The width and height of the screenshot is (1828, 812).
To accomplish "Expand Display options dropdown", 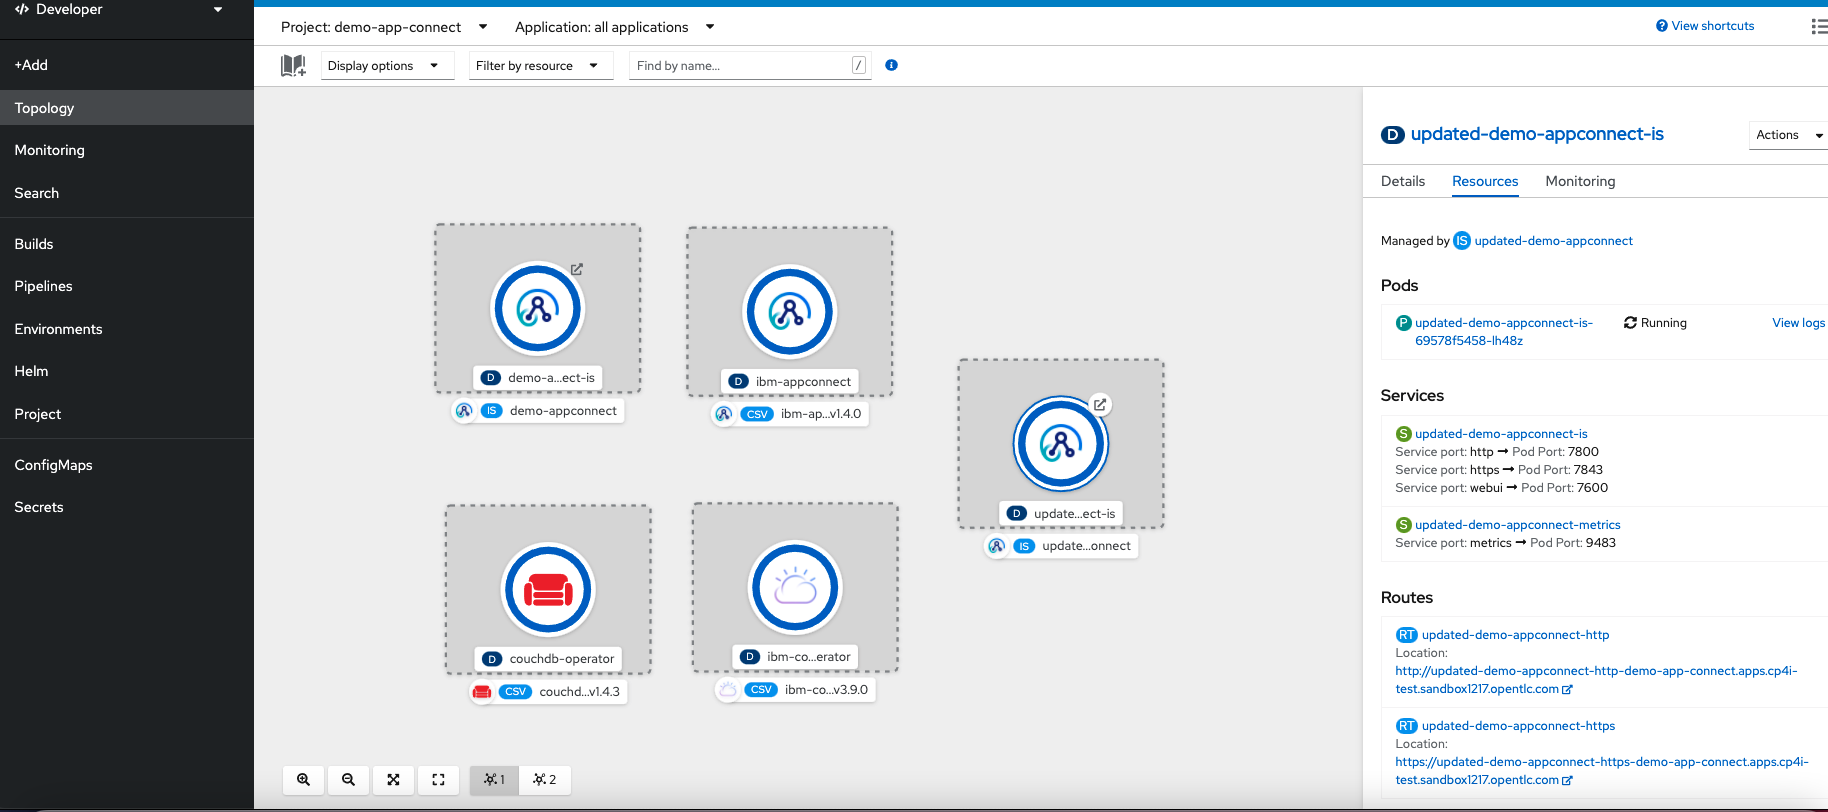I will [x=383, y=66].
